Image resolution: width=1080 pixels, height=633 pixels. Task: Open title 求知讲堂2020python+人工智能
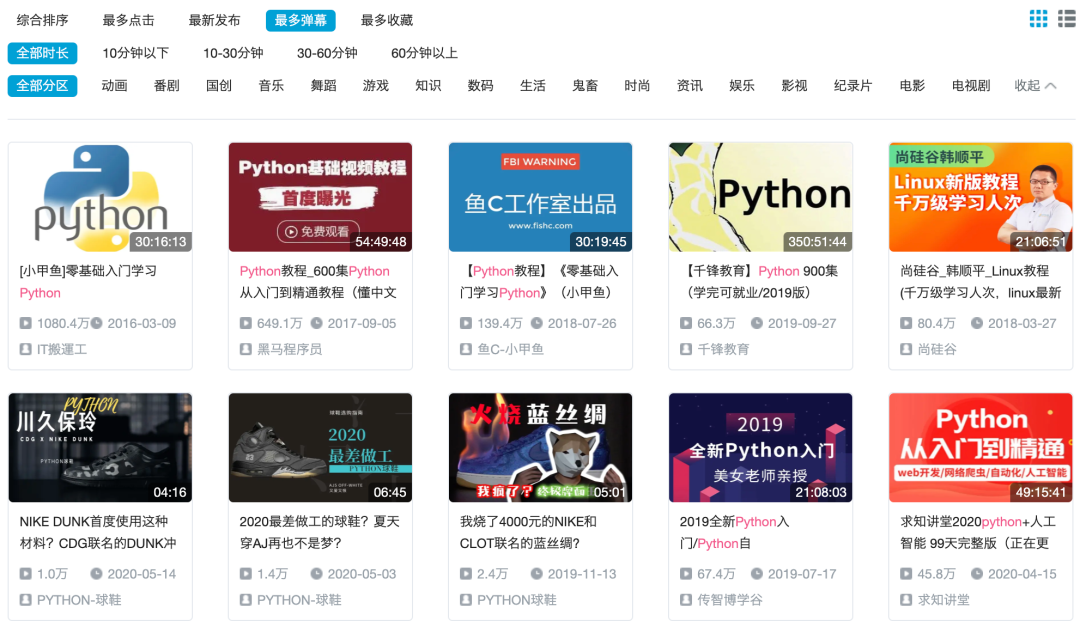[x=978, y=532]
